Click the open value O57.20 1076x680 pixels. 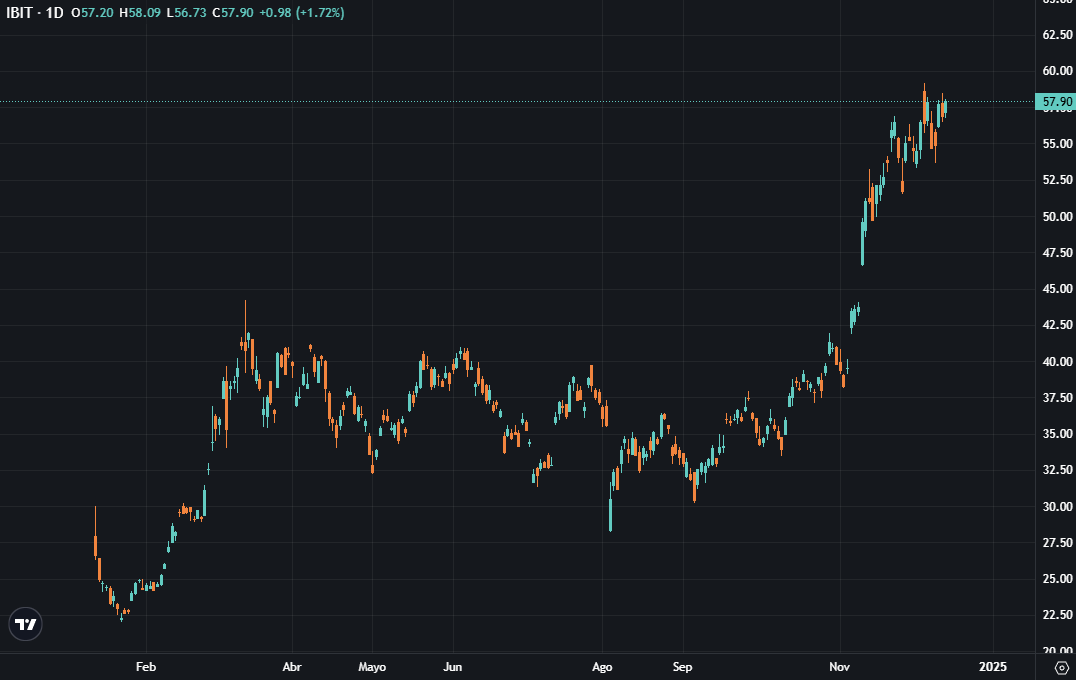(x=92, y=12)
